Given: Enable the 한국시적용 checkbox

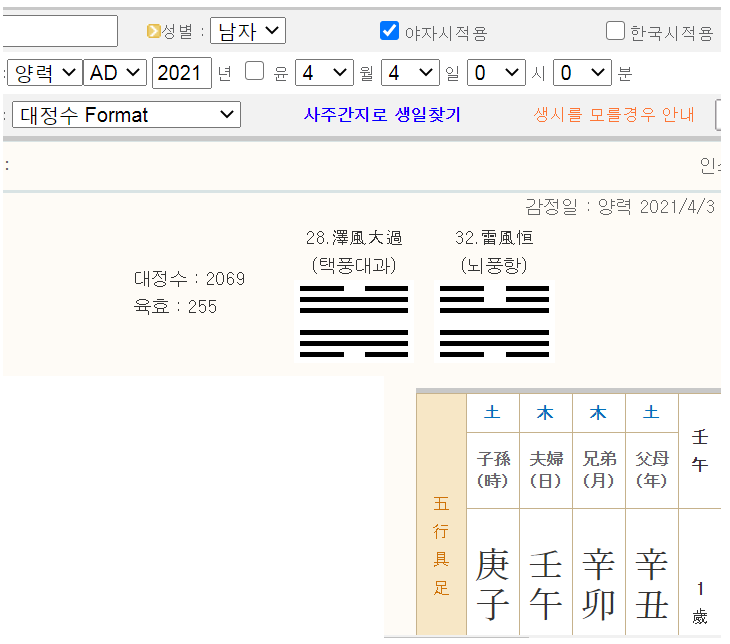Looking at the screenshot, I should click(615, 31).
